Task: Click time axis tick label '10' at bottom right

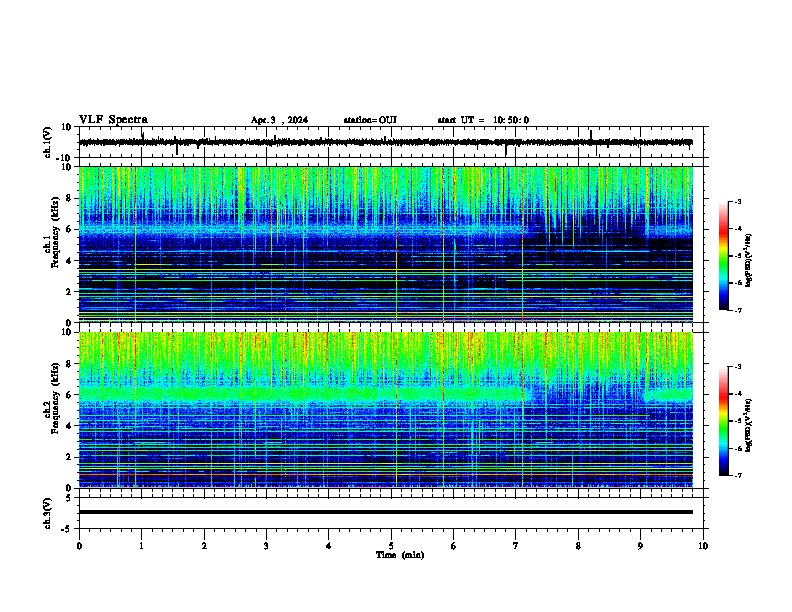Action: pyautogui.click(x=703, y=546)
